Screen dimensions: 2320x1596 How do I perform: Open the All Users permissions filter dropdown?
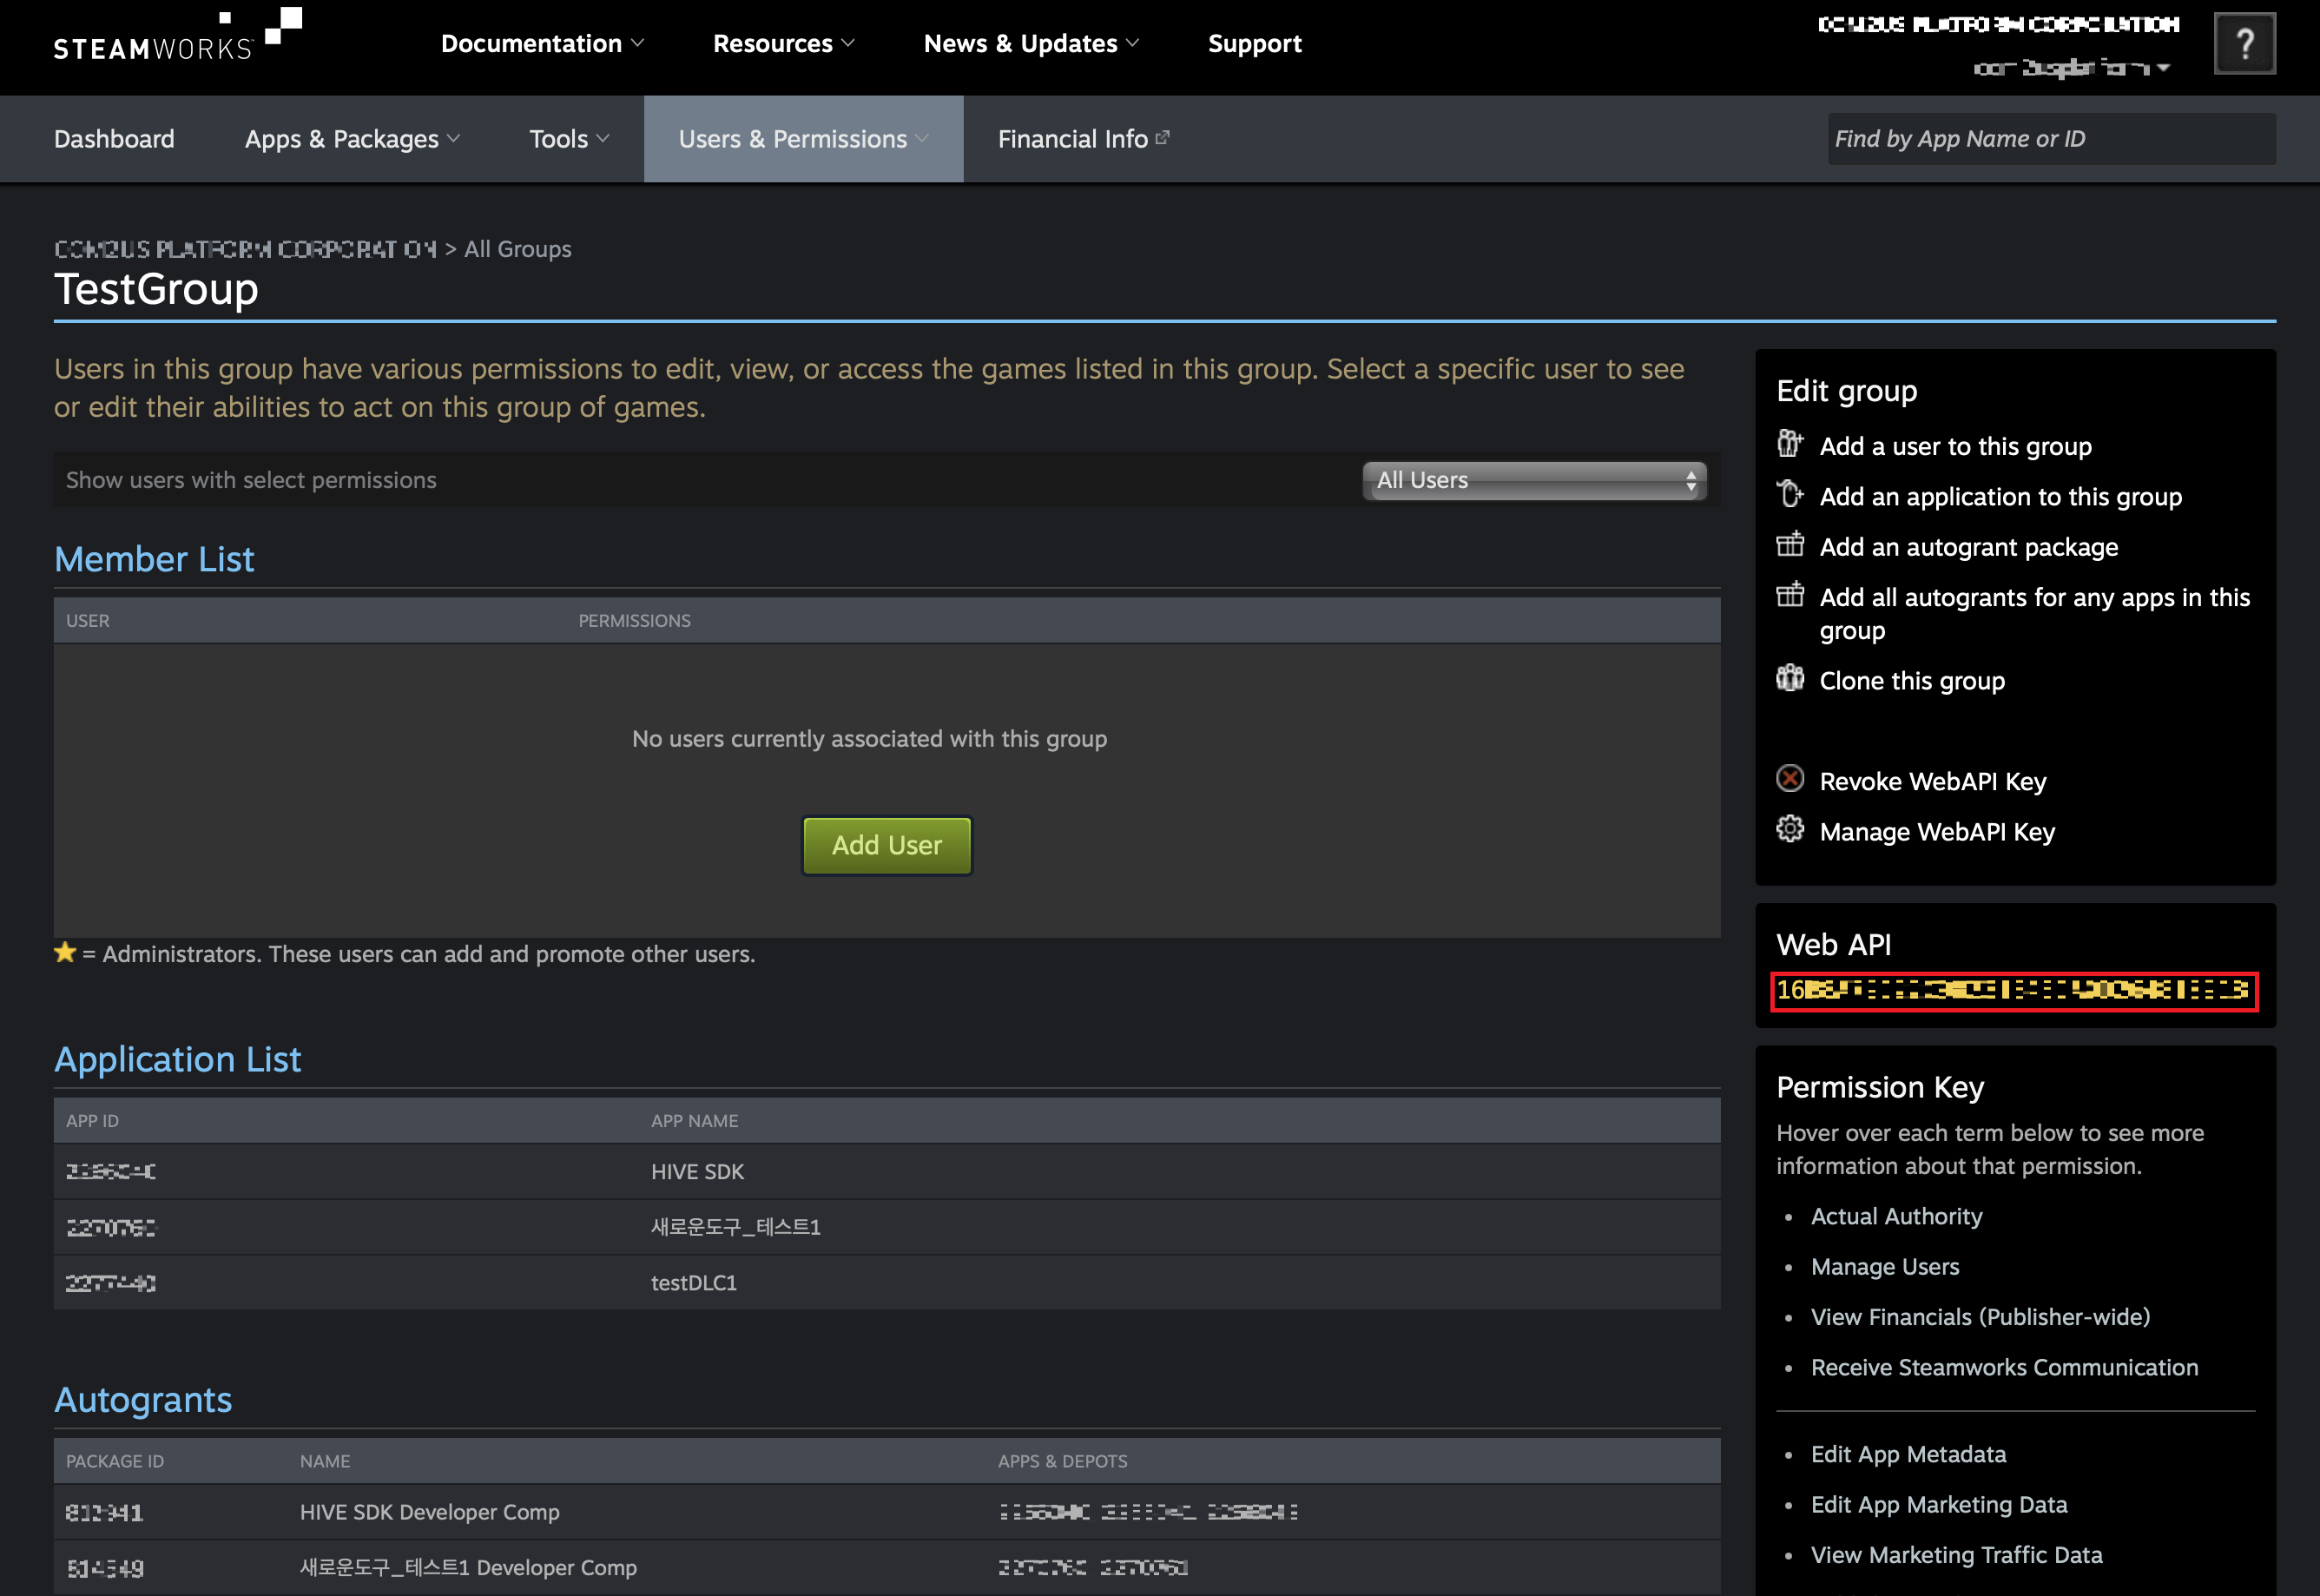[1533, 481]
